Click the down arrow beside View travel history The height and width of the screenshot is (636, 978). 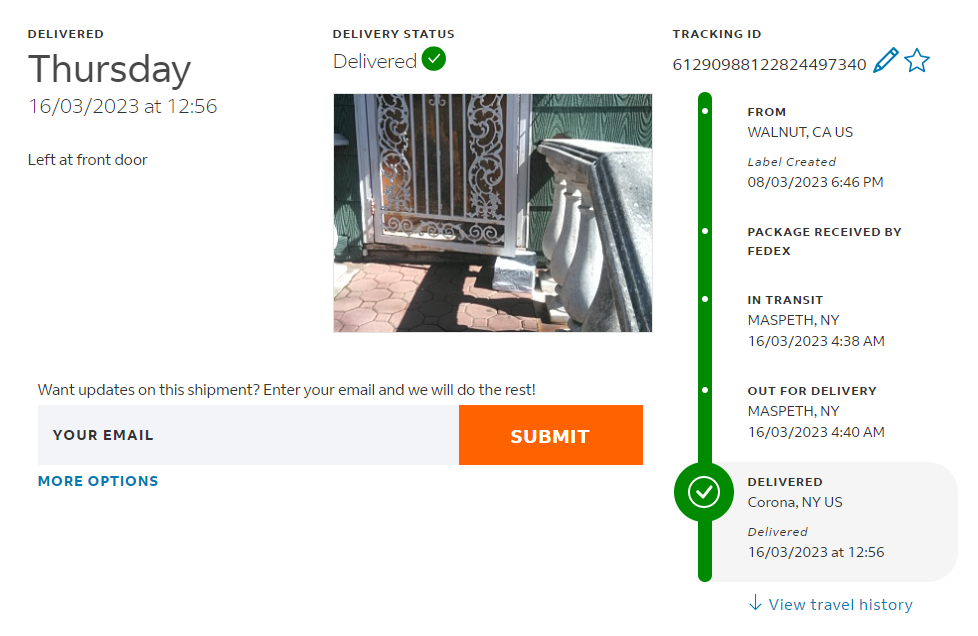[755, 603]
